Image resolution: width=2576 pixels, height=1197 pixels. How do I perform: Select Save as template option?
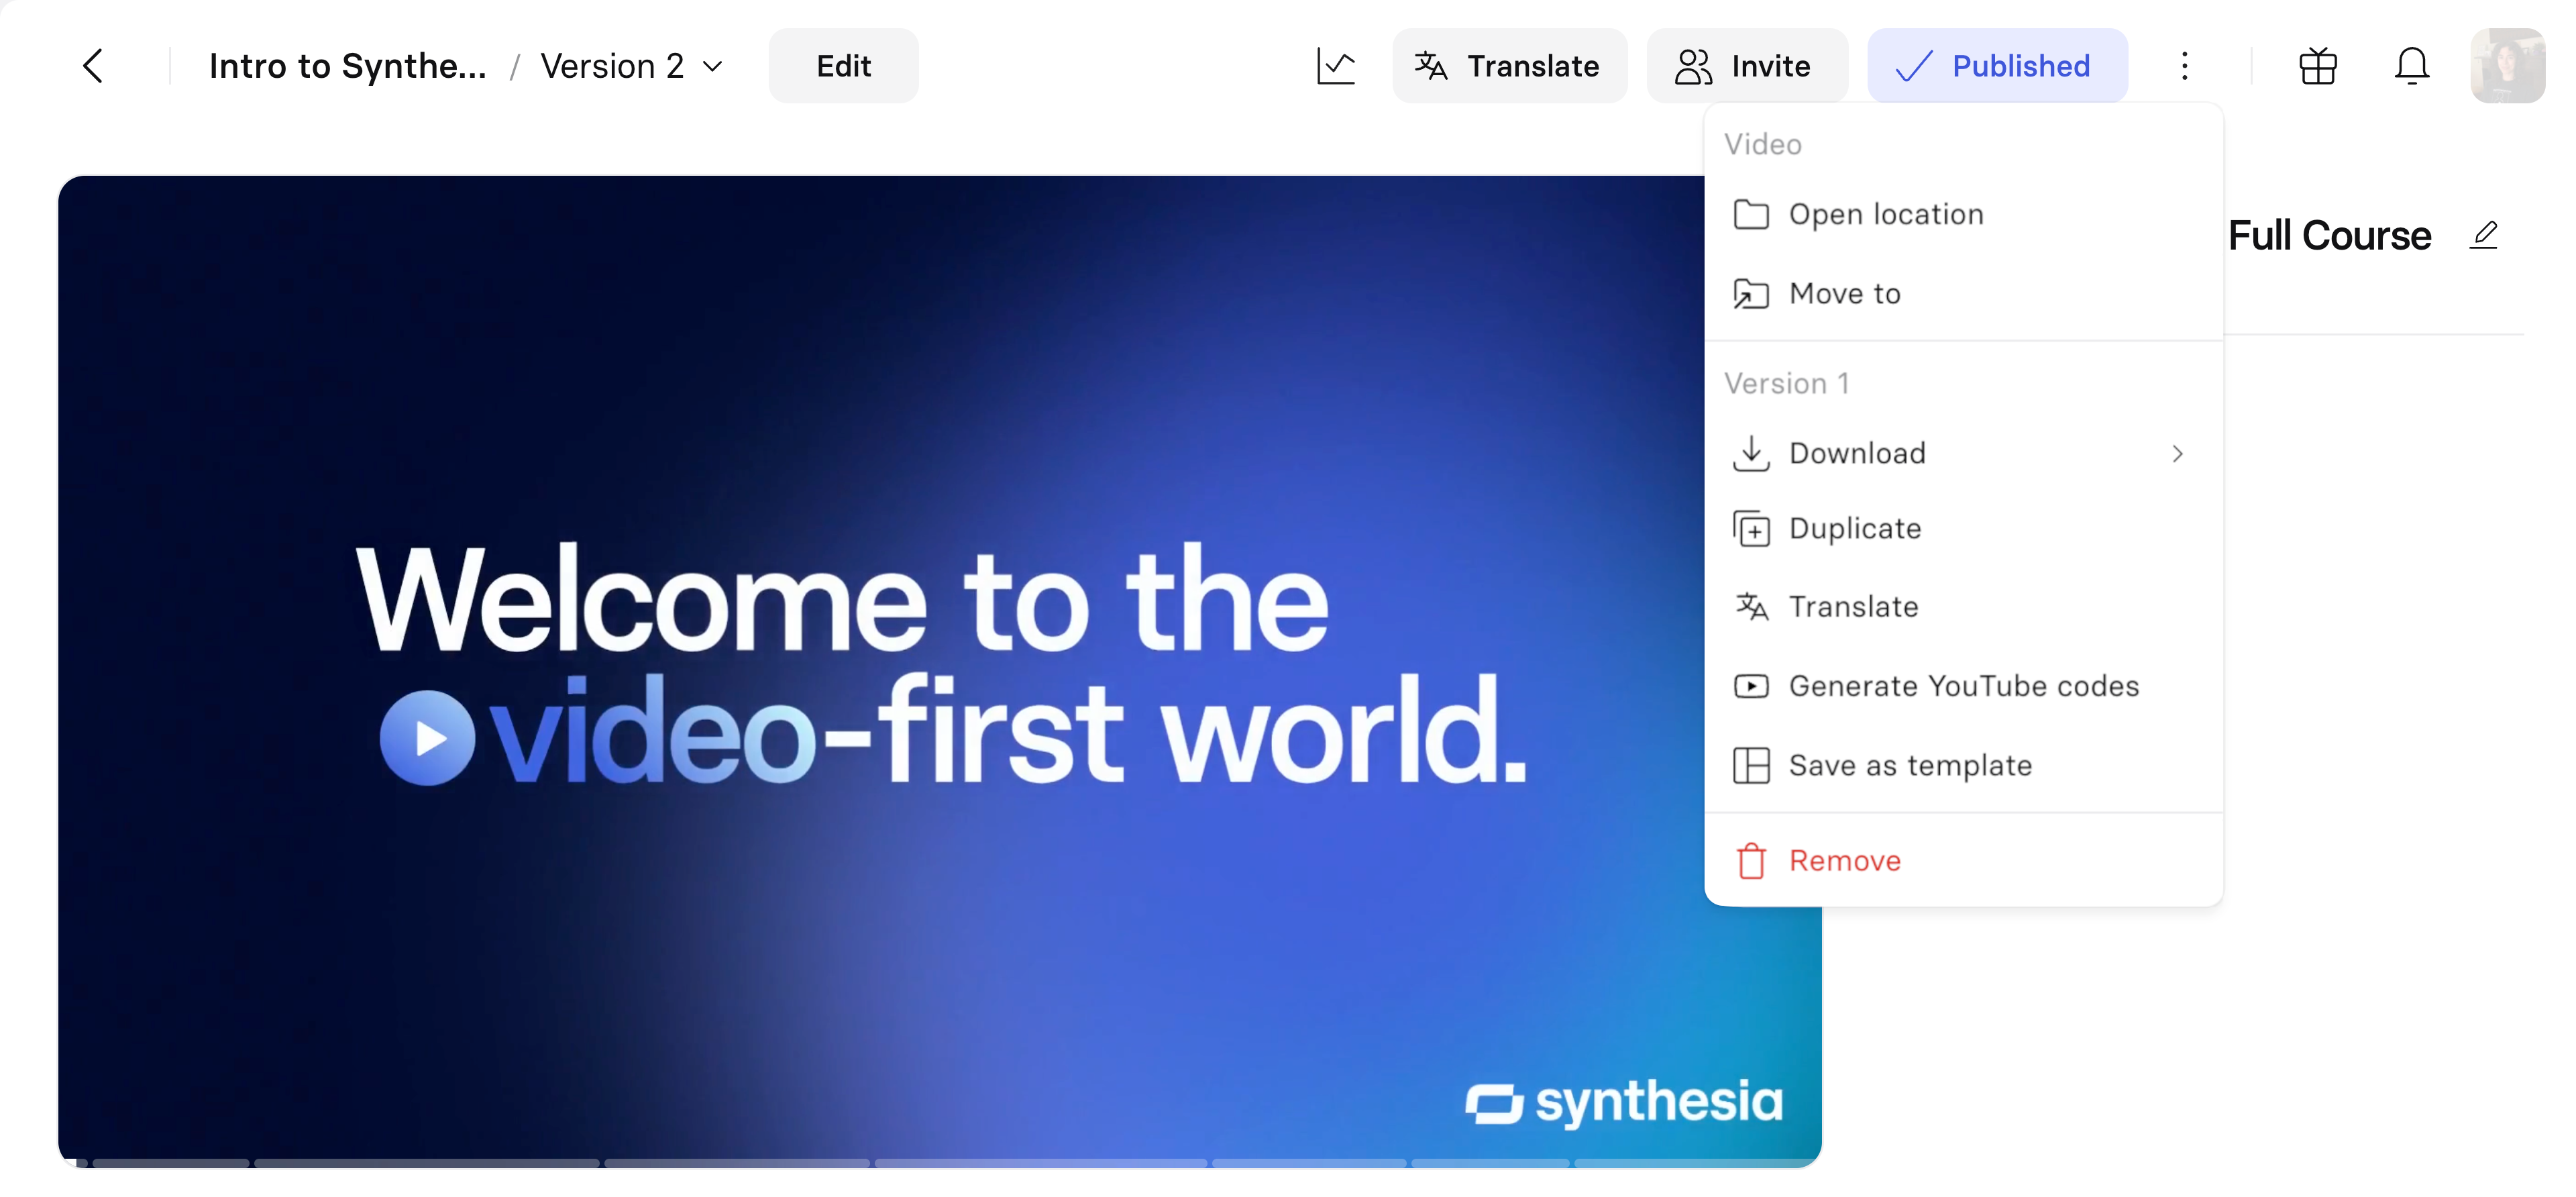(1909, 765)
